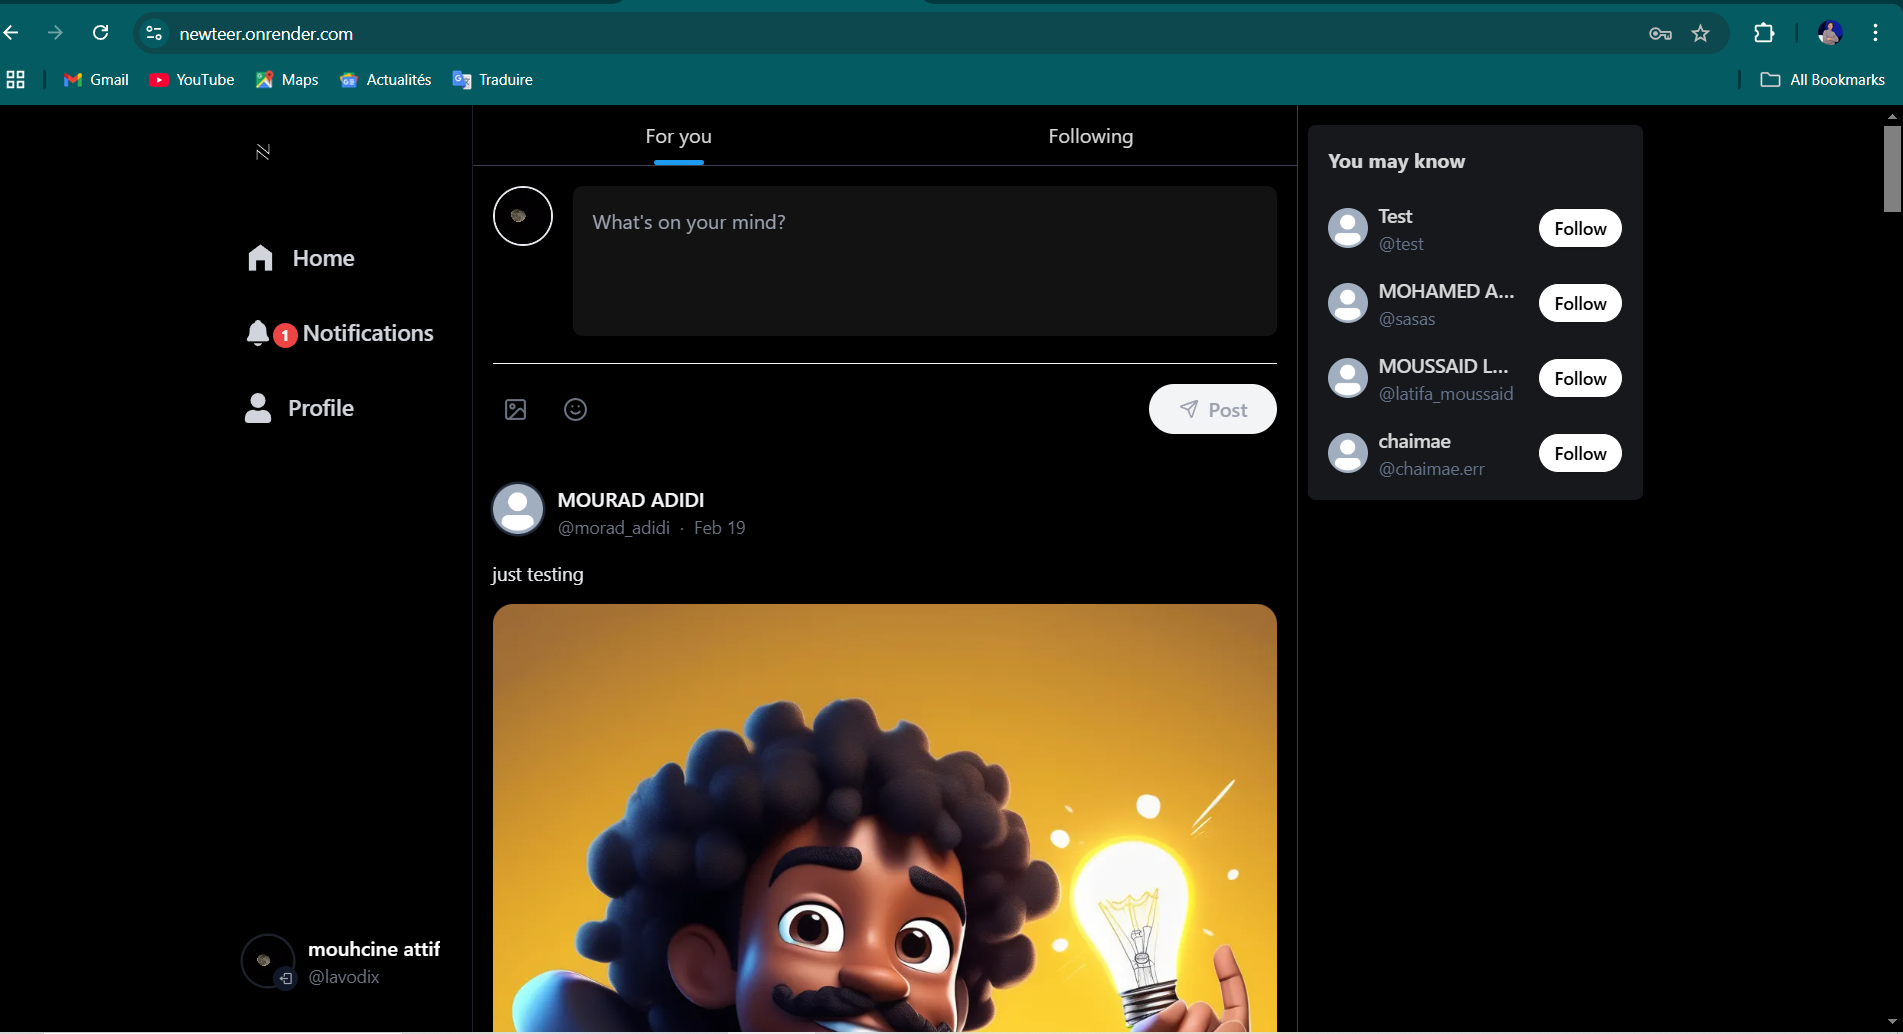This screenshot has width=1903, height=1034.
Task: Open the Chrome three-dot menu
Action: click(x=1875, y=33)
